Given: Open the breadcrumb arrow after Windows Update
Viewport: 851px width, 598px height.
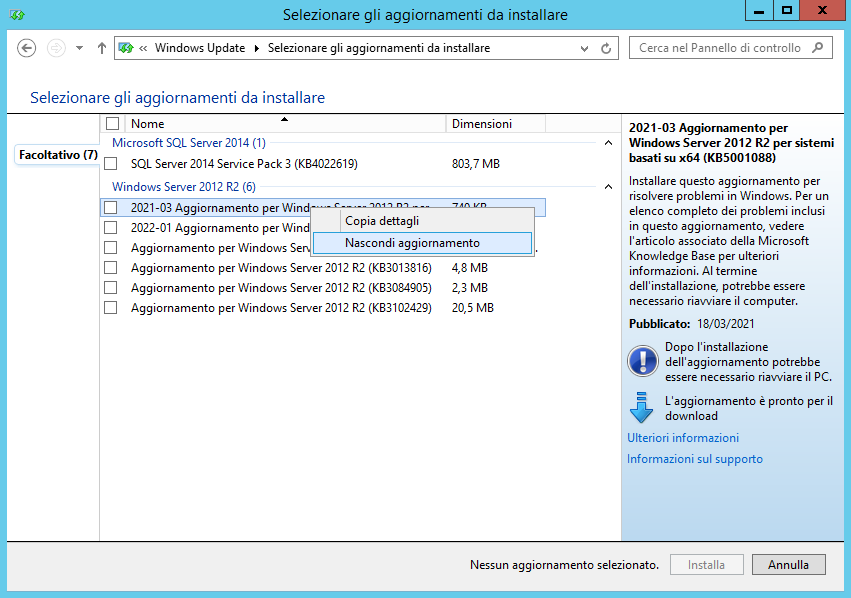Looking at the screenshot, I should click(x=257, y=48).
